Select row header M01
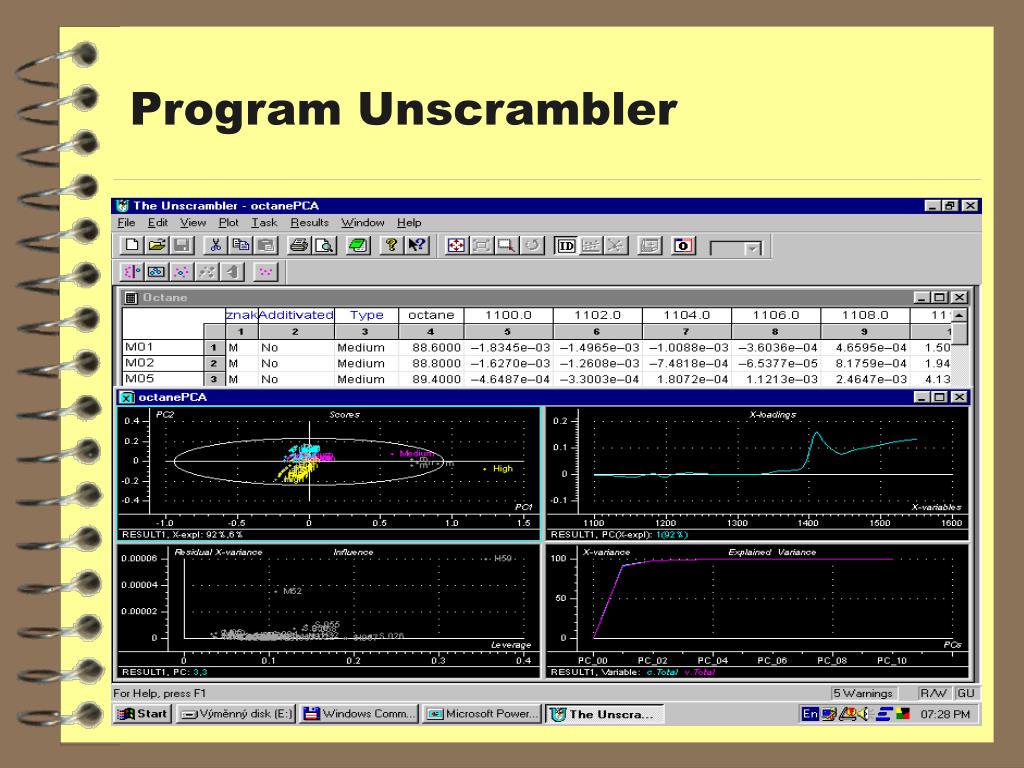Viewport: 1024px width, 768px height. pyautogui.click(x=163, y=347)
